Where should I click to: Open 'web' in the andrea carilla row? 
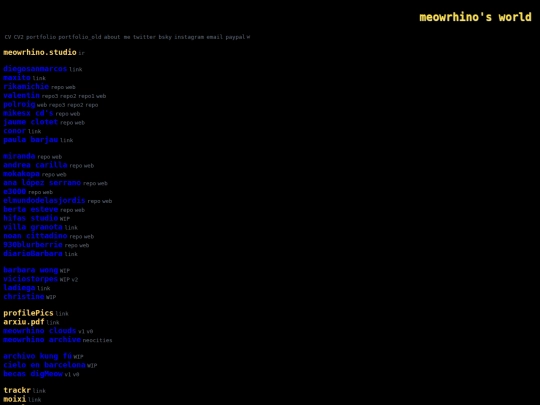click(89, 166)
